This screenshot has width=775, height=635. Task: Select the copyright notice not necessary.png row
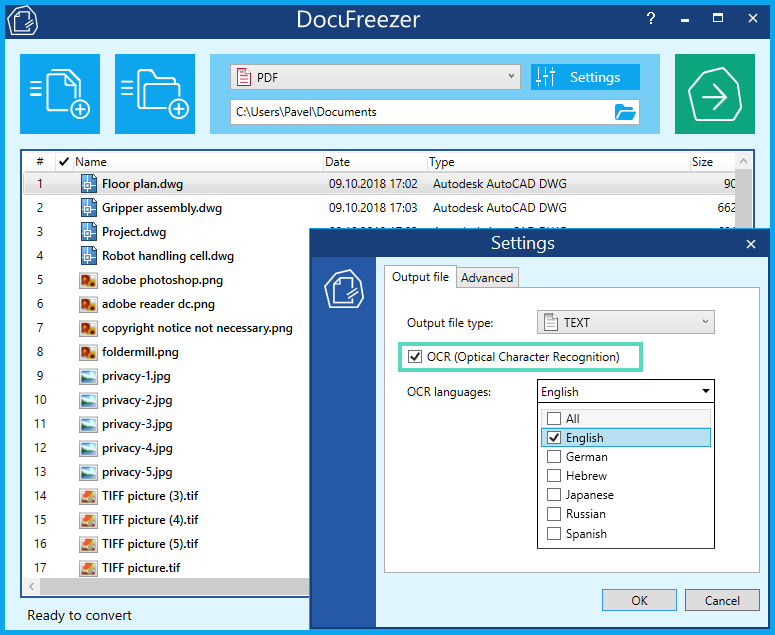pos(166,328)
